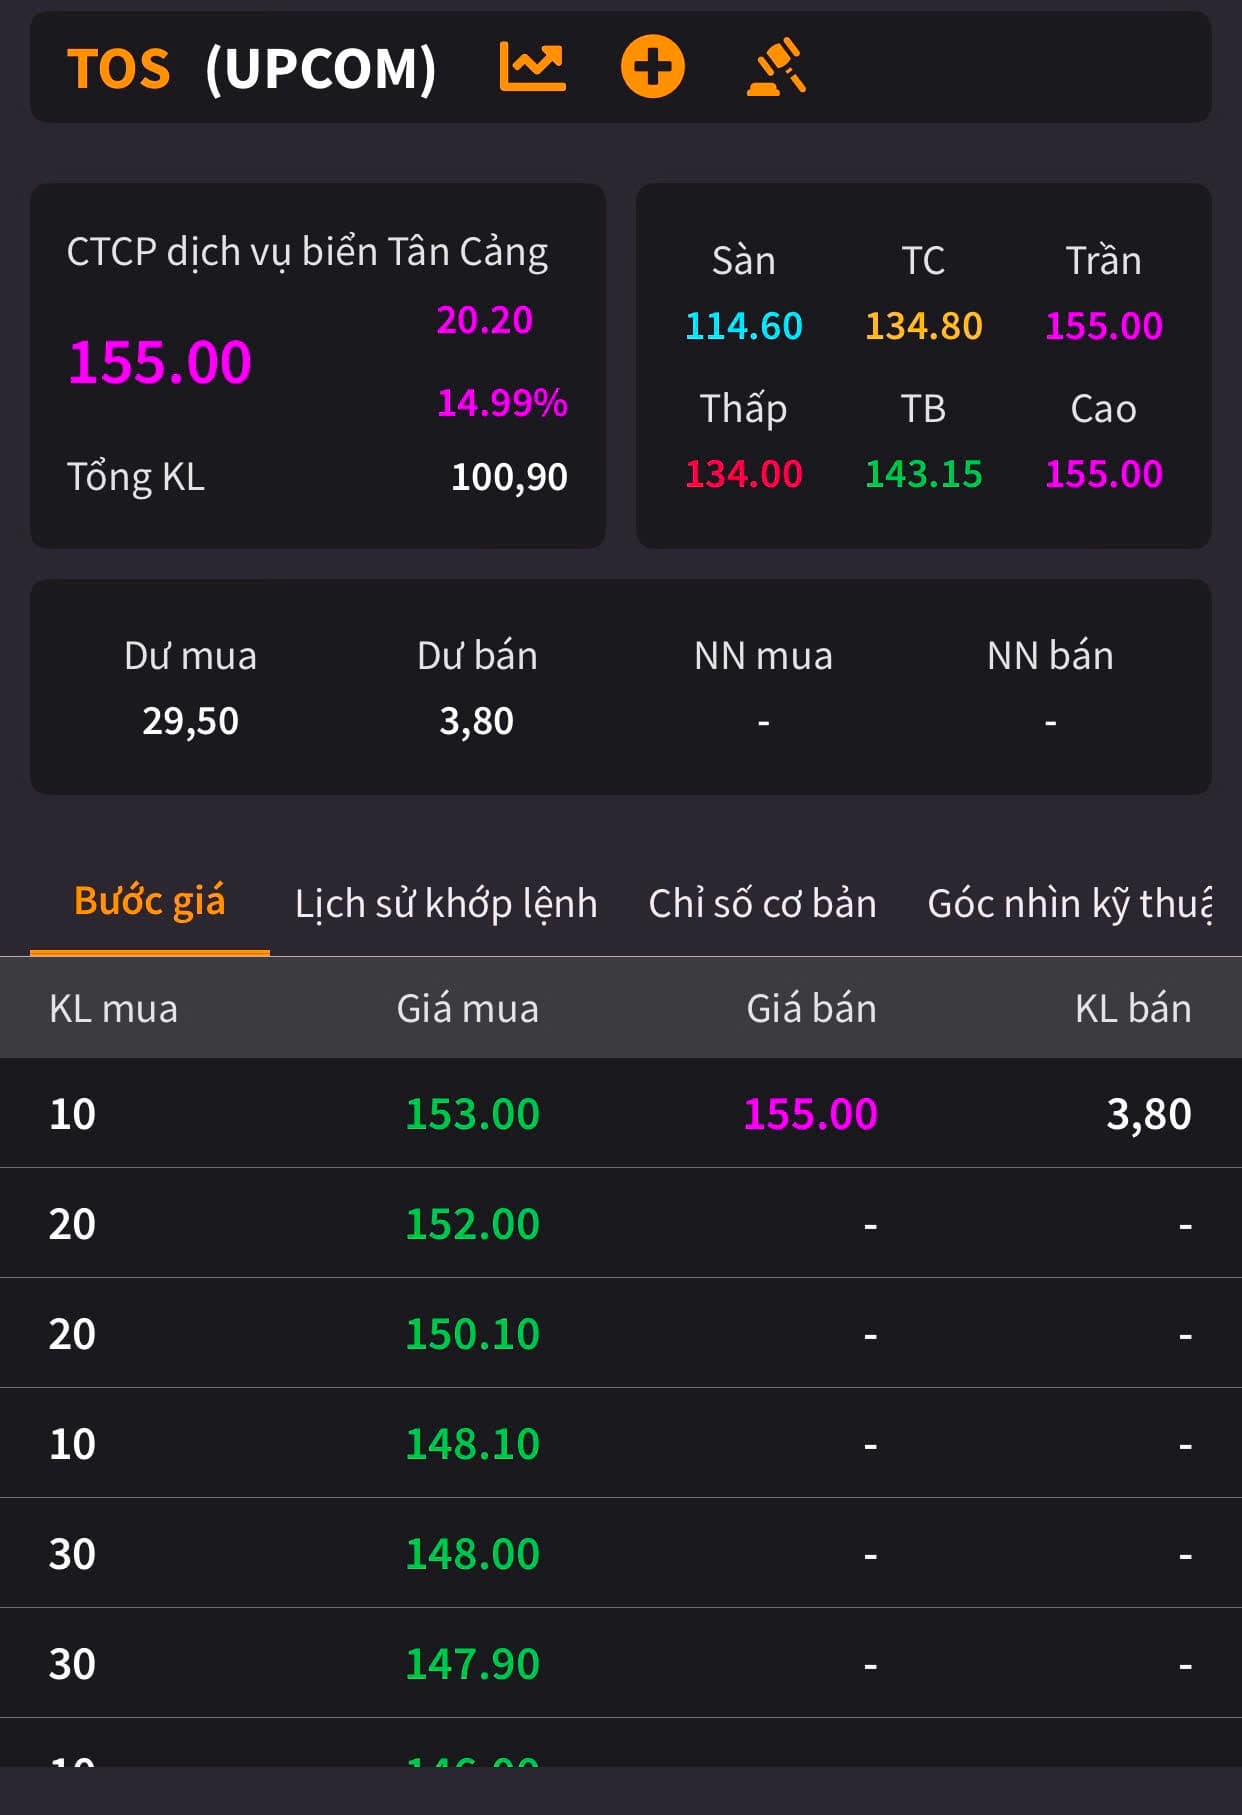This screenshot has height=1815, width=1242.
Task: Tap the Sàn floor price 114.60
Action: point(743,326)
